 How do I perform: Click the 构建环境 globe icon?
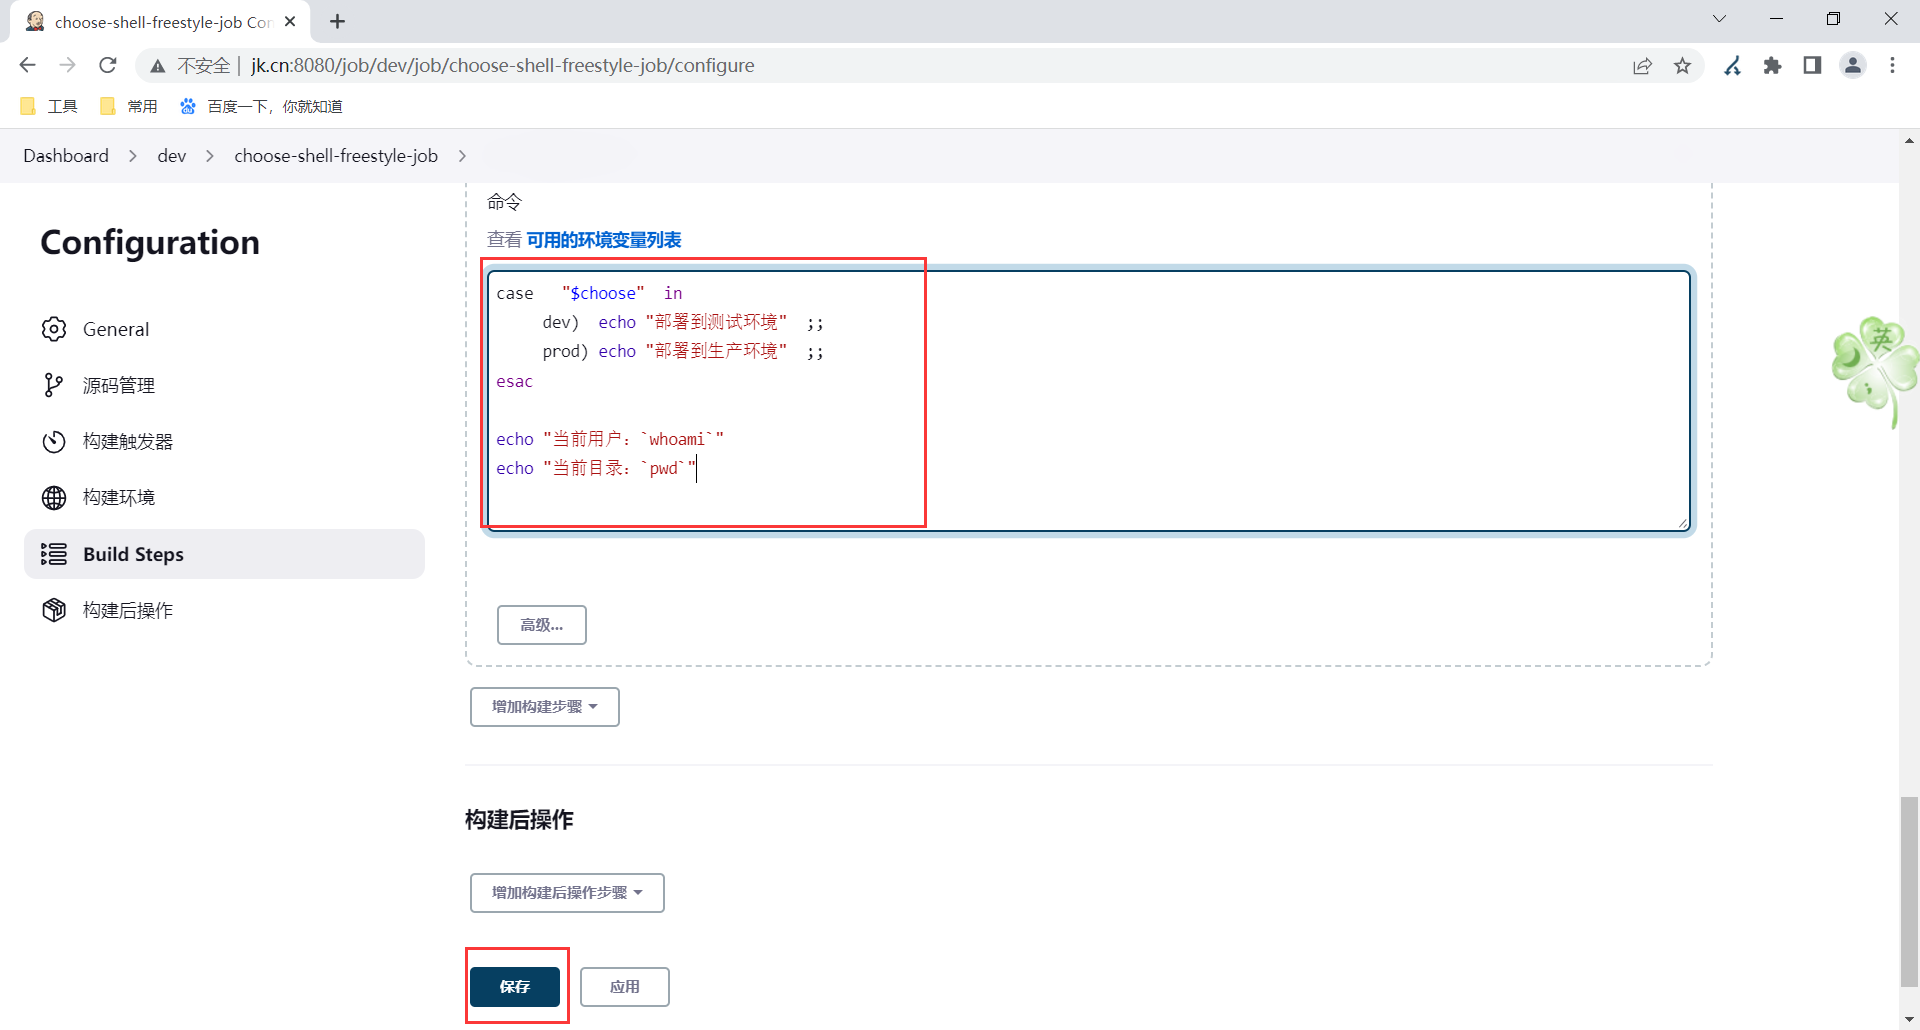54,497
